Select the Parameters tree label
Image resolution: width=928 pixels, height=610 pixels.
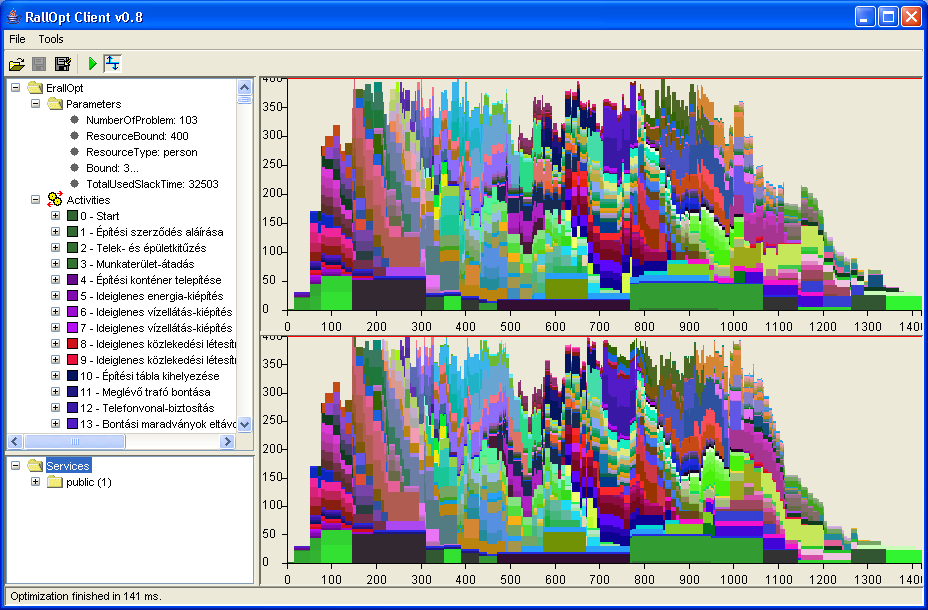click(94, 104)
